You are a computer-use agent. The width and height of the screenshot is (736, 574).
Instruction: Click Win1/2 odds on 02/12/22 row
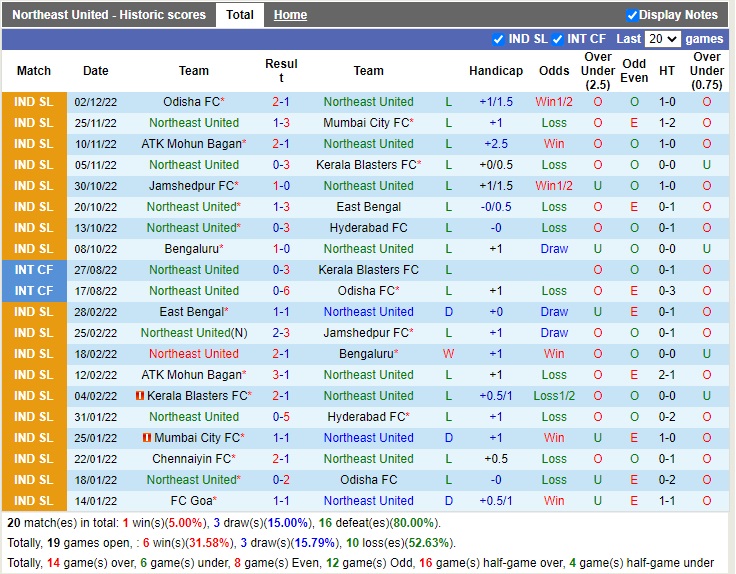click(x=554, y=102)
